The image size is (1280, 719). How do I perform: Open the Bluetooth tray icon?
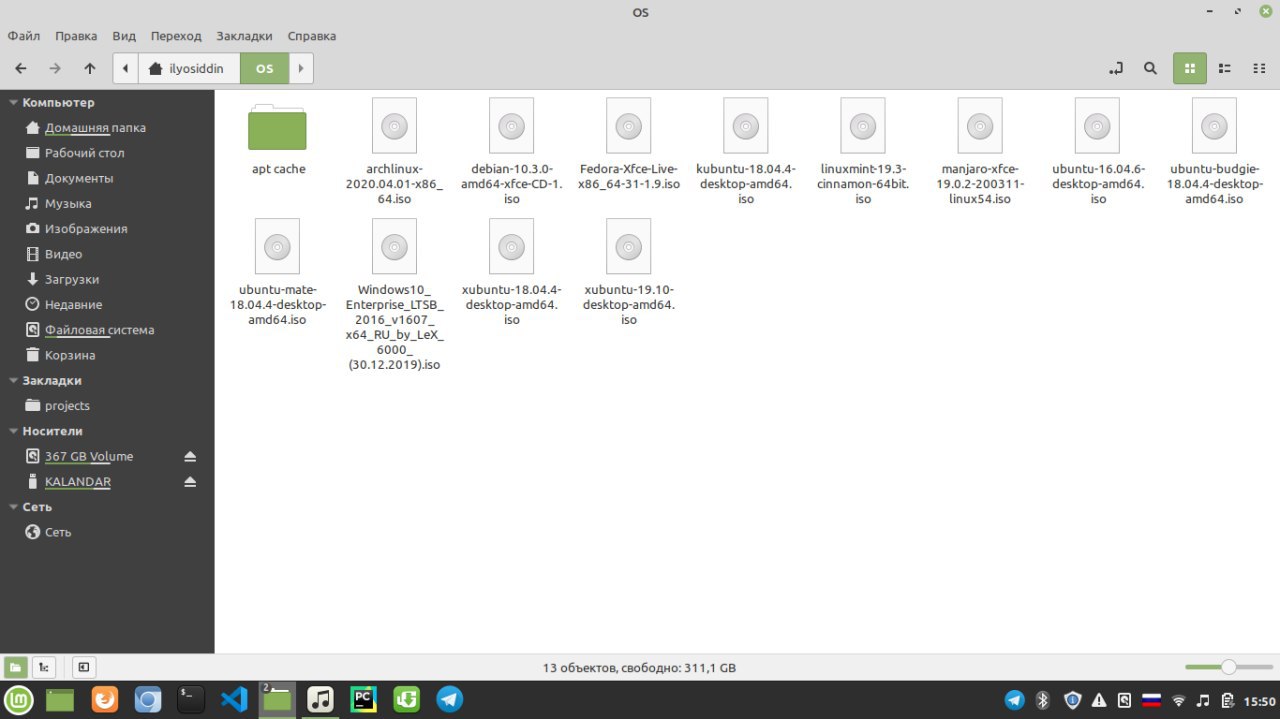[x=1042, y=699]
